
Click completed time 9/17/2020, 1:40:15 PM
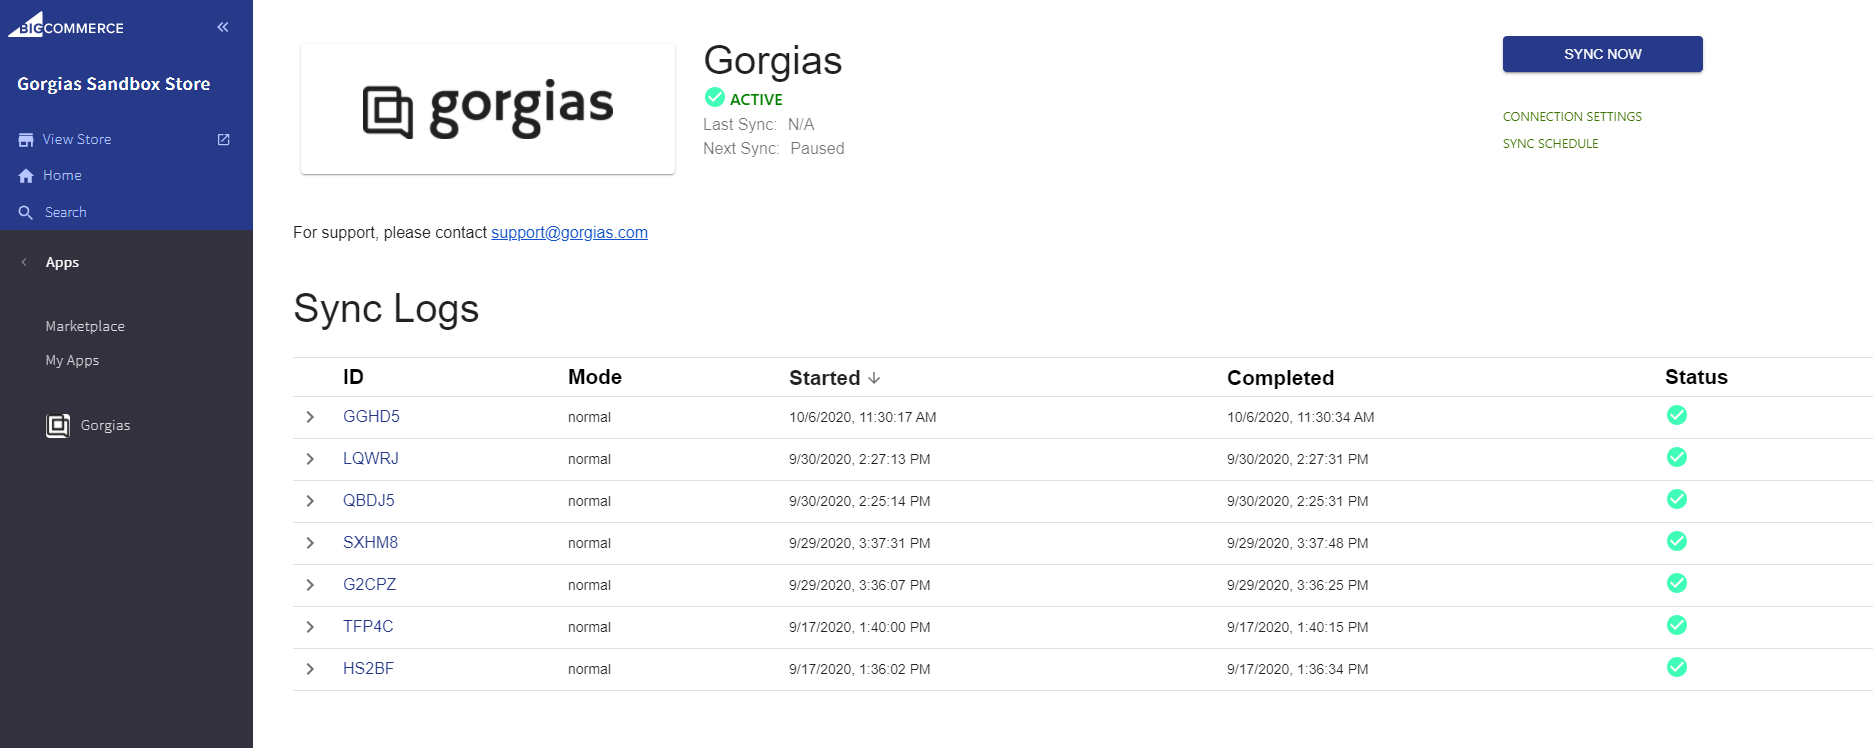(1297, 627)
